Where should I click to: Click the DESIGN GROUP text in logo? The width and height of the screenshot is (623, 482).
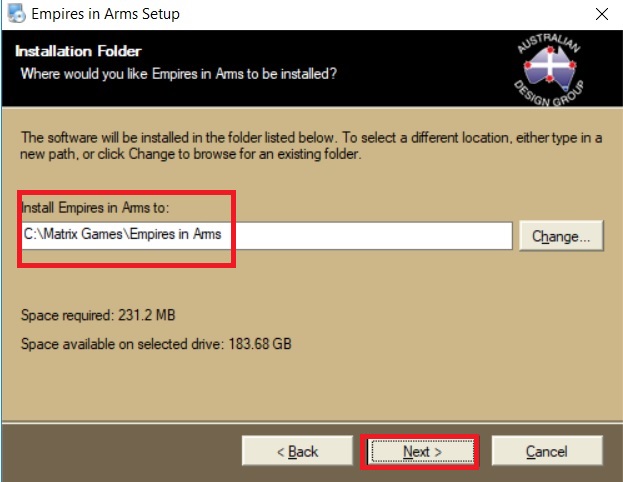click(549, 94)
